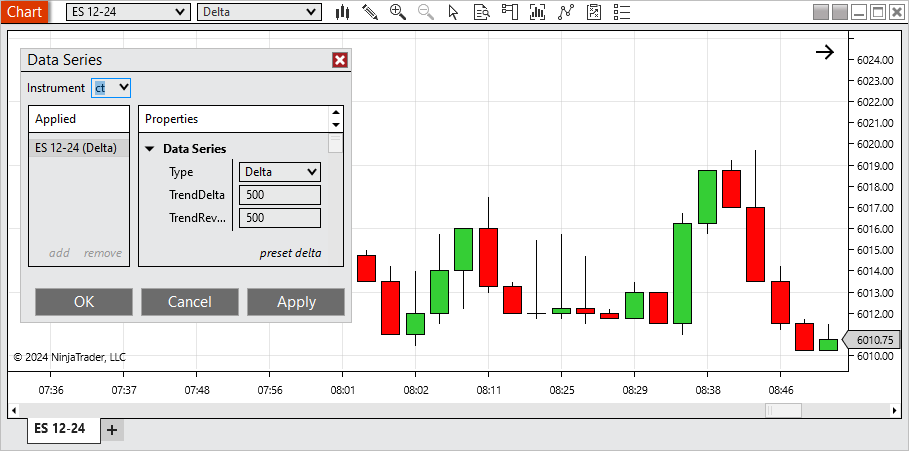
Task: Open the Data Series candlestick icon
Action: 342,12
